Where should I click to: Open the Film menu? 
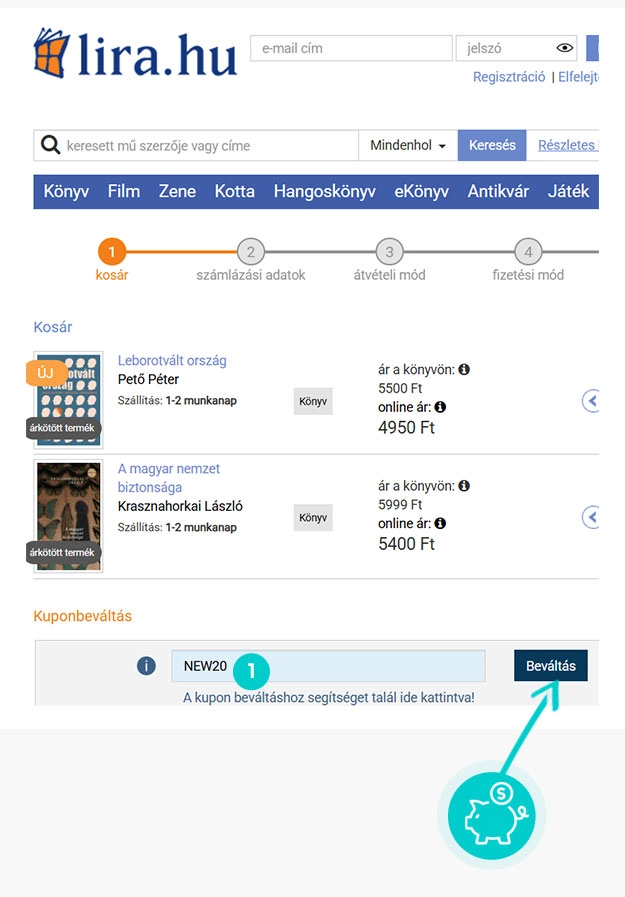pyautogui.click(x=124, y=191)
